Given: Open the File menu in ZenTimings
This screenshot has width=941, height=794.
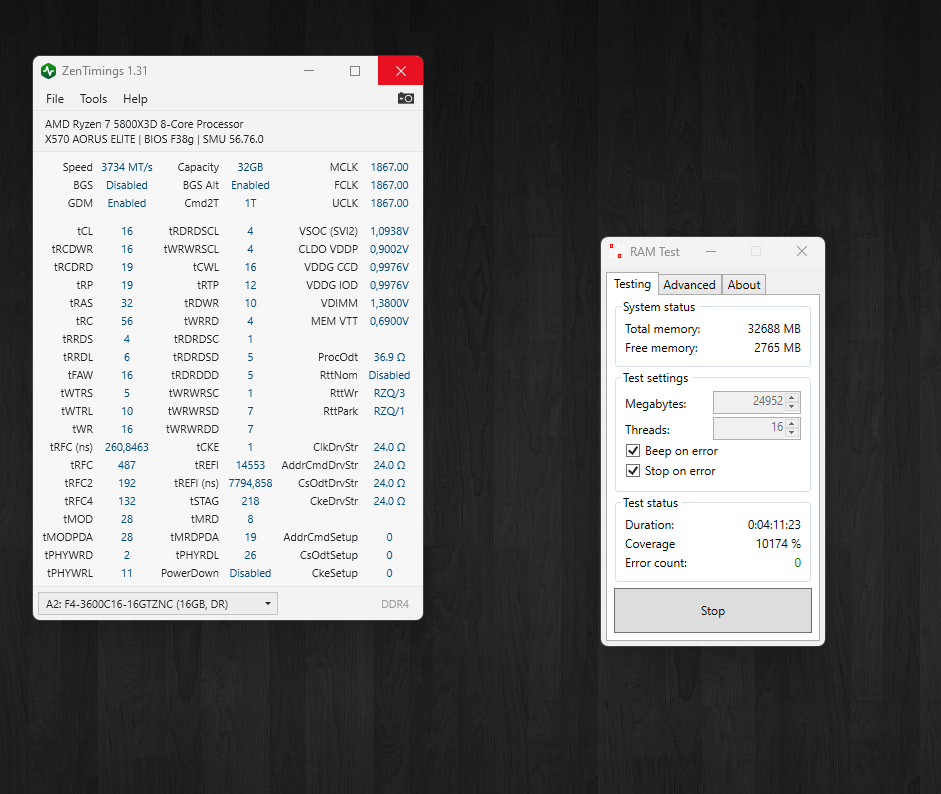Looking at the screenshot, I should tap(55, 99).
